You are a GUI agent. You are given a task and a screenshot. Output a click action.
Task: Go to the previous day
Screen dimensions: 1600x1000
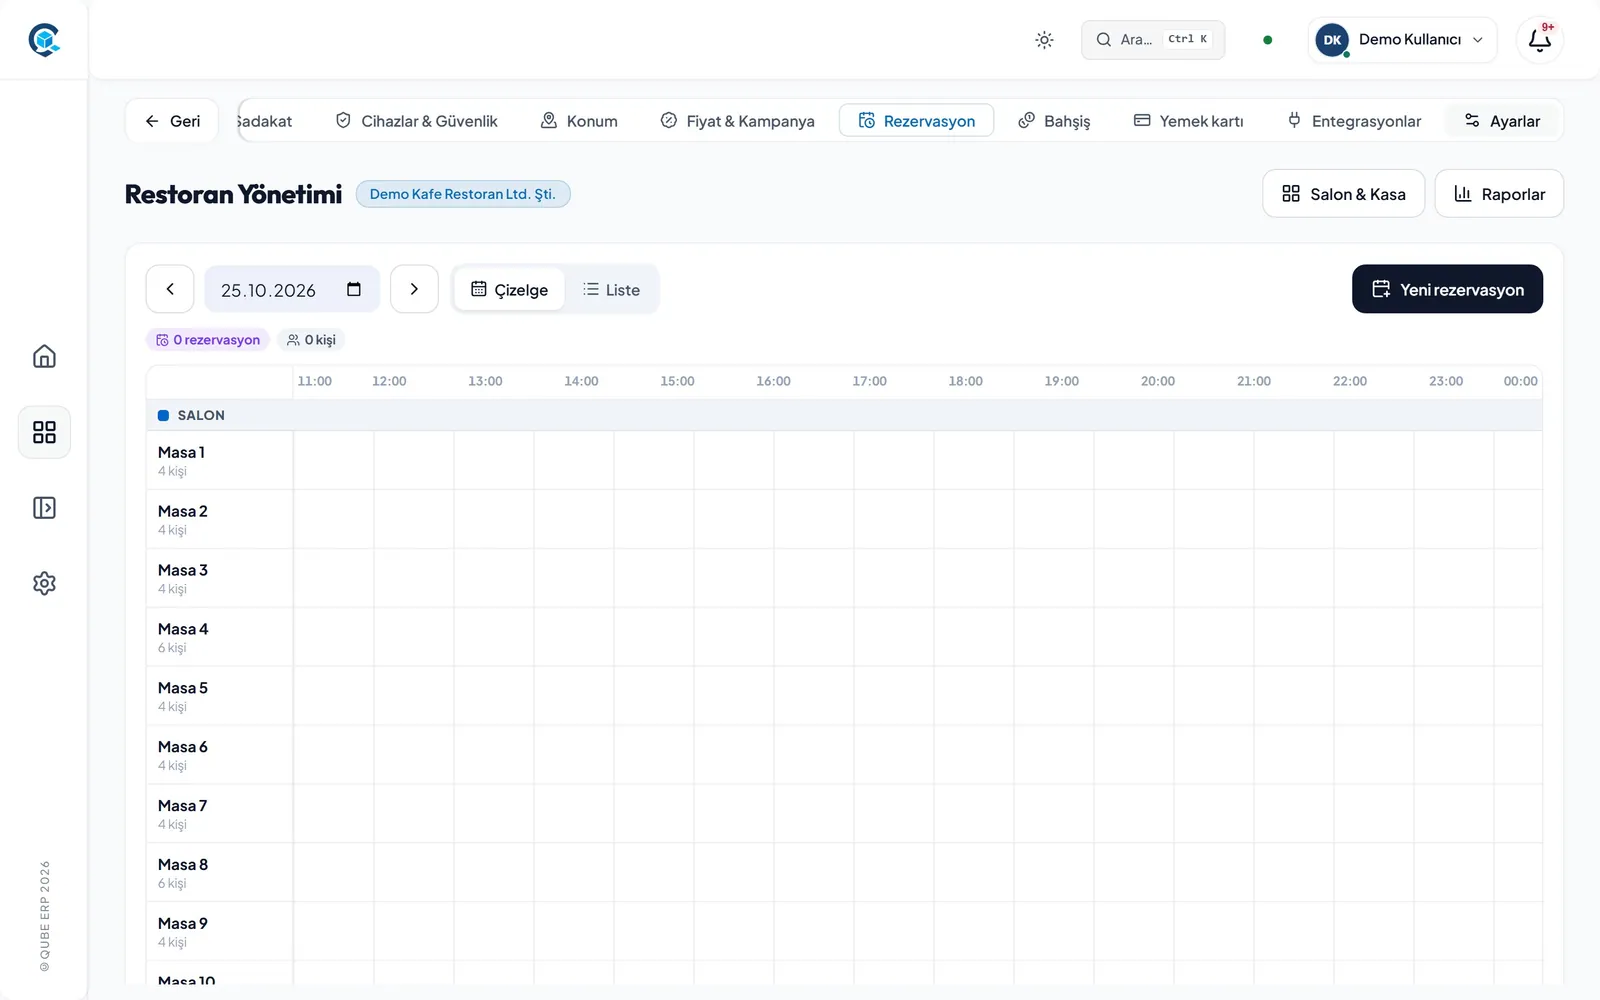170,289
